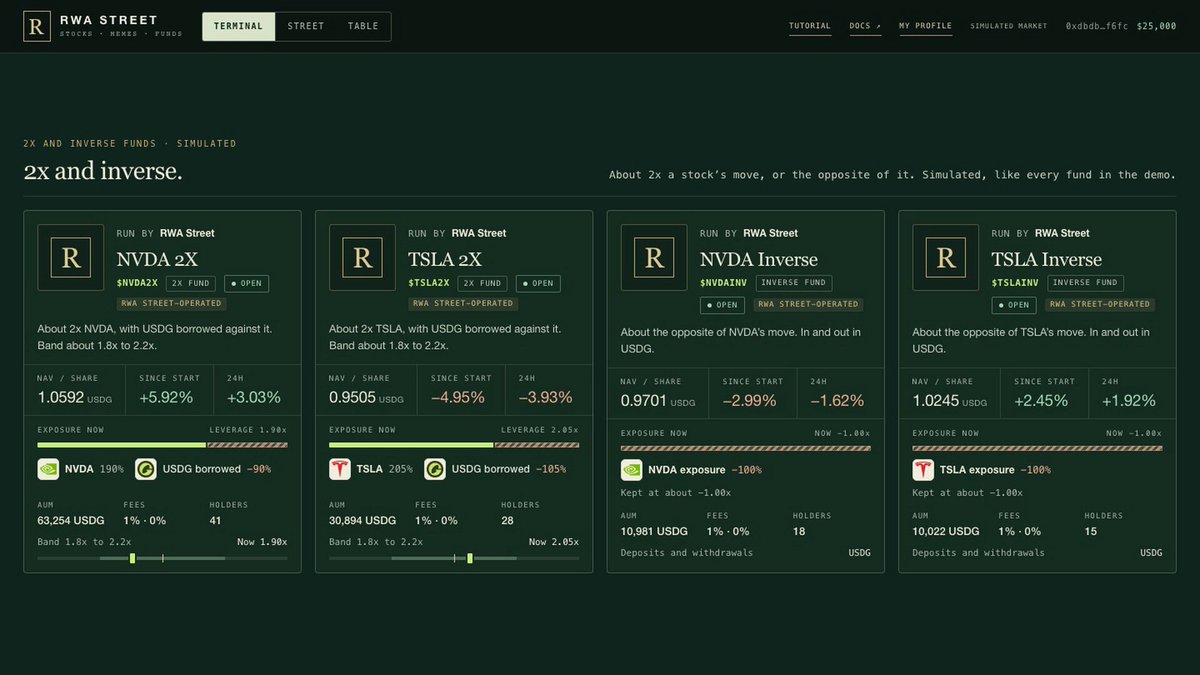Click the TSLA Inverse fund logo
Screen dimensions: 1200x675
coord(945,258)
